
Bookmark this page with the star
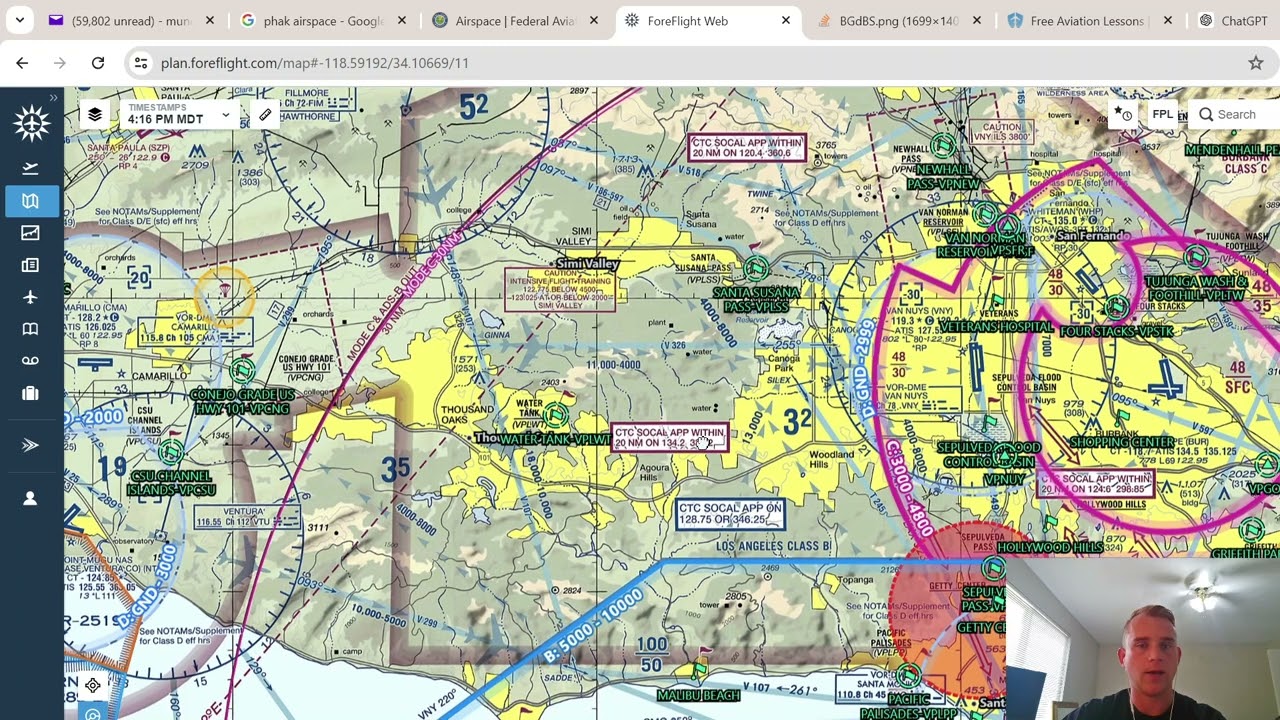coord(1255,63)
